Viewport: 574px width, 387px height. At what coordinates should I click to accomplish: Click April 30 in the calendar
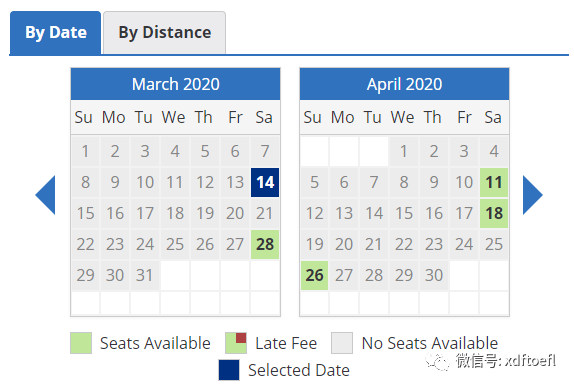click(434, 275)
